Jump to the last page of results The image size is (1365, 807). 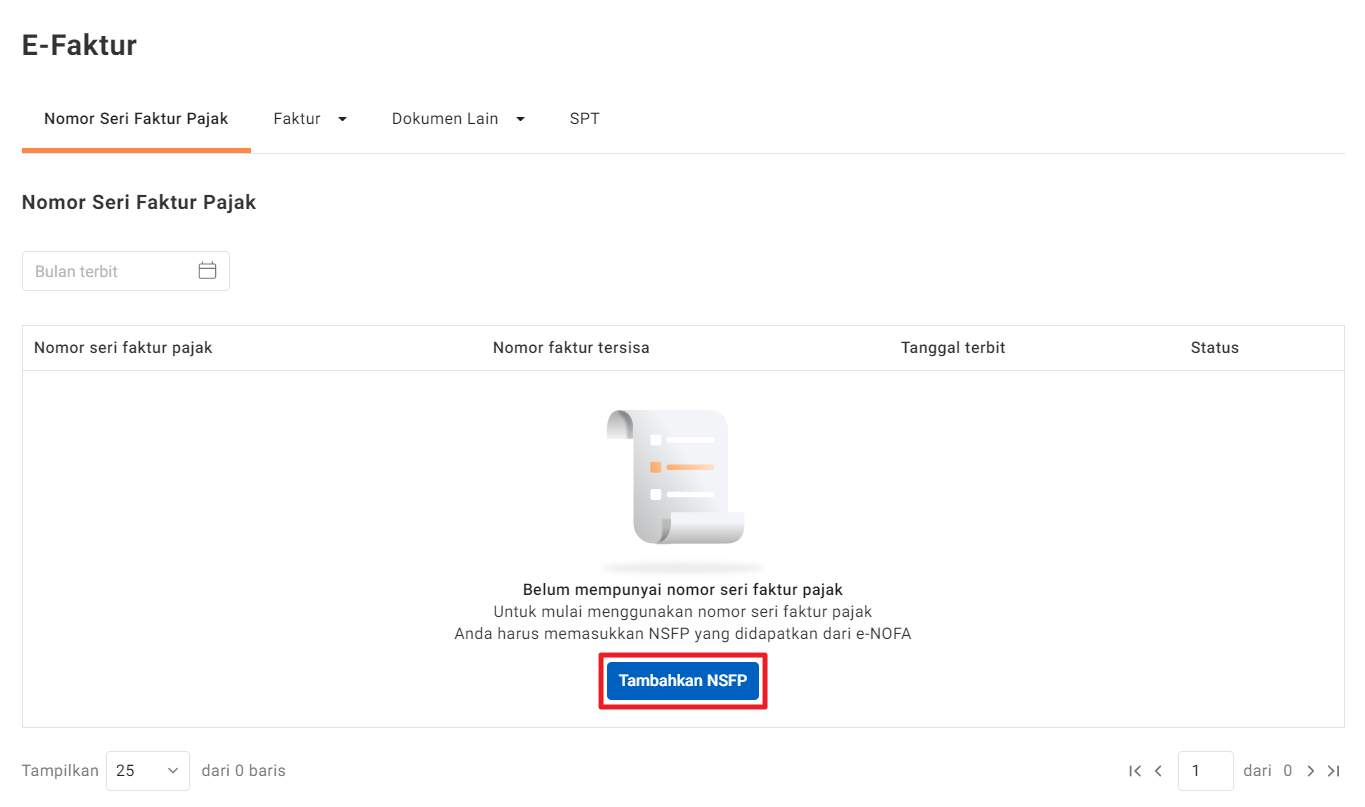click(1333, 771)
